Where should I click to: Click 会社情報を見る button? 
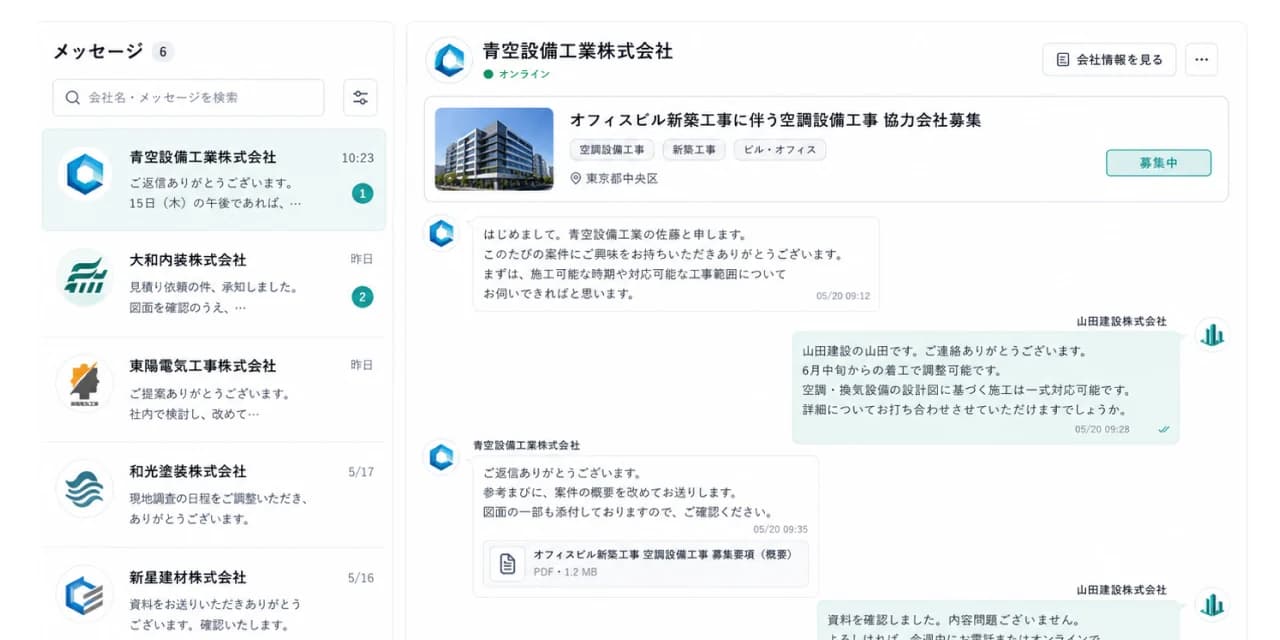point(1109,60)
